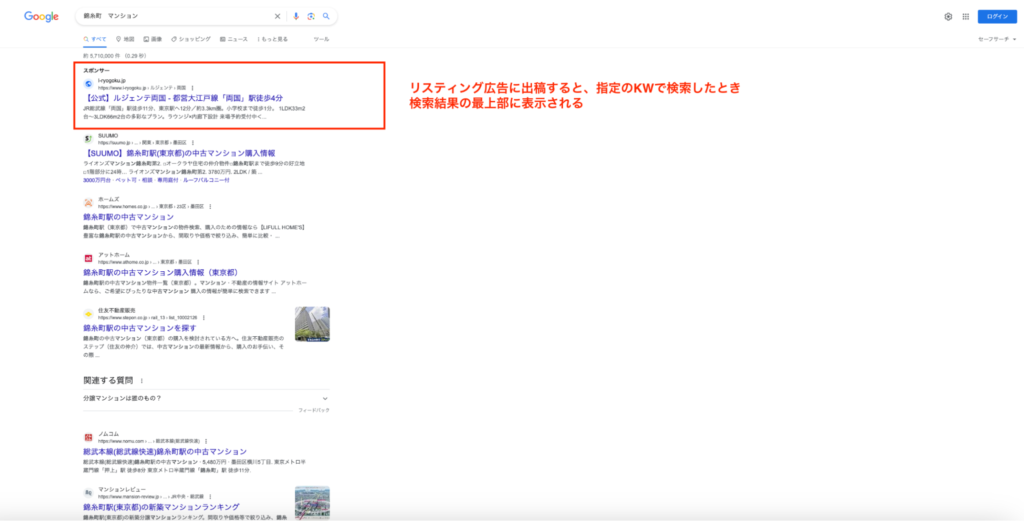Click the SUUMO site favicon
The image size is (1024, 521).
point(88,138)
